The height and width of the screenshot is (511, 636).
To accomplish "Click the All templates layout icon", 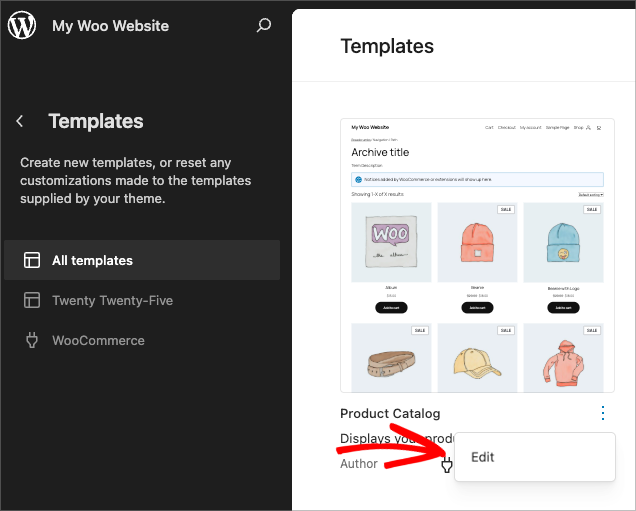I will (x=32, y=260).
